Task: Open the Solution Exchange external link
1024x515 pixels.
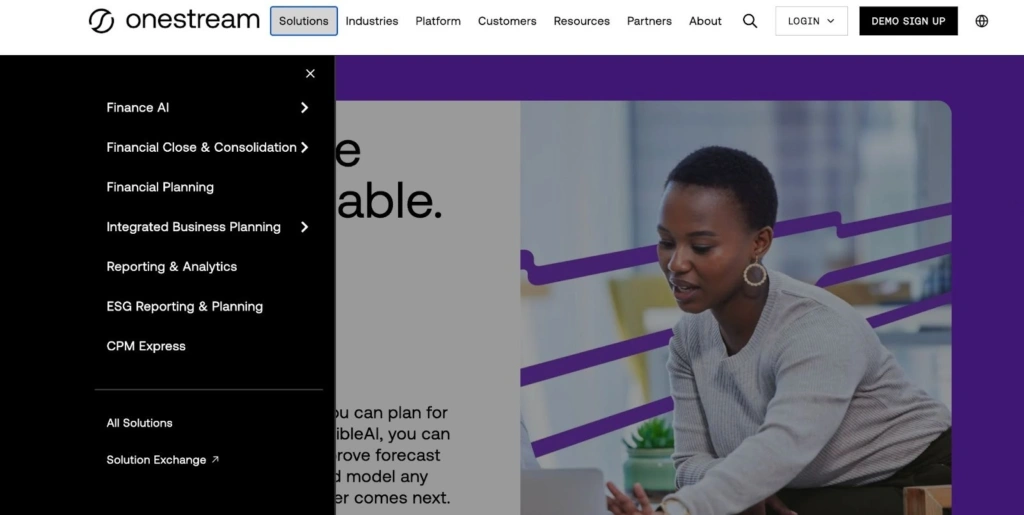Action: coord(162,460)
